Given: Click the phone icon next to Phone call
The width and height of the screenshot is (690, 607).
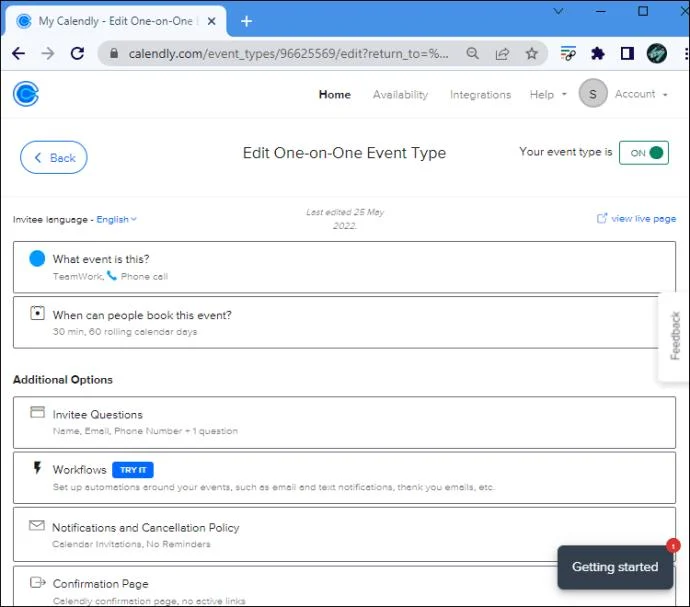Looking at the screenshot, I should pos(112,276).
